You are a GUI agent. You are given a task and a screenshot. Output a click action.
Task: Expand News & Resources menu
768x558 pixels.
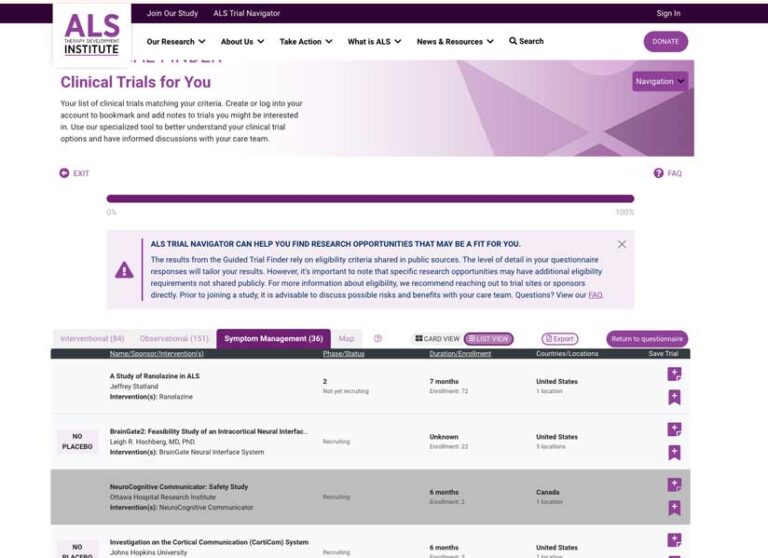(x=455, y=42)
